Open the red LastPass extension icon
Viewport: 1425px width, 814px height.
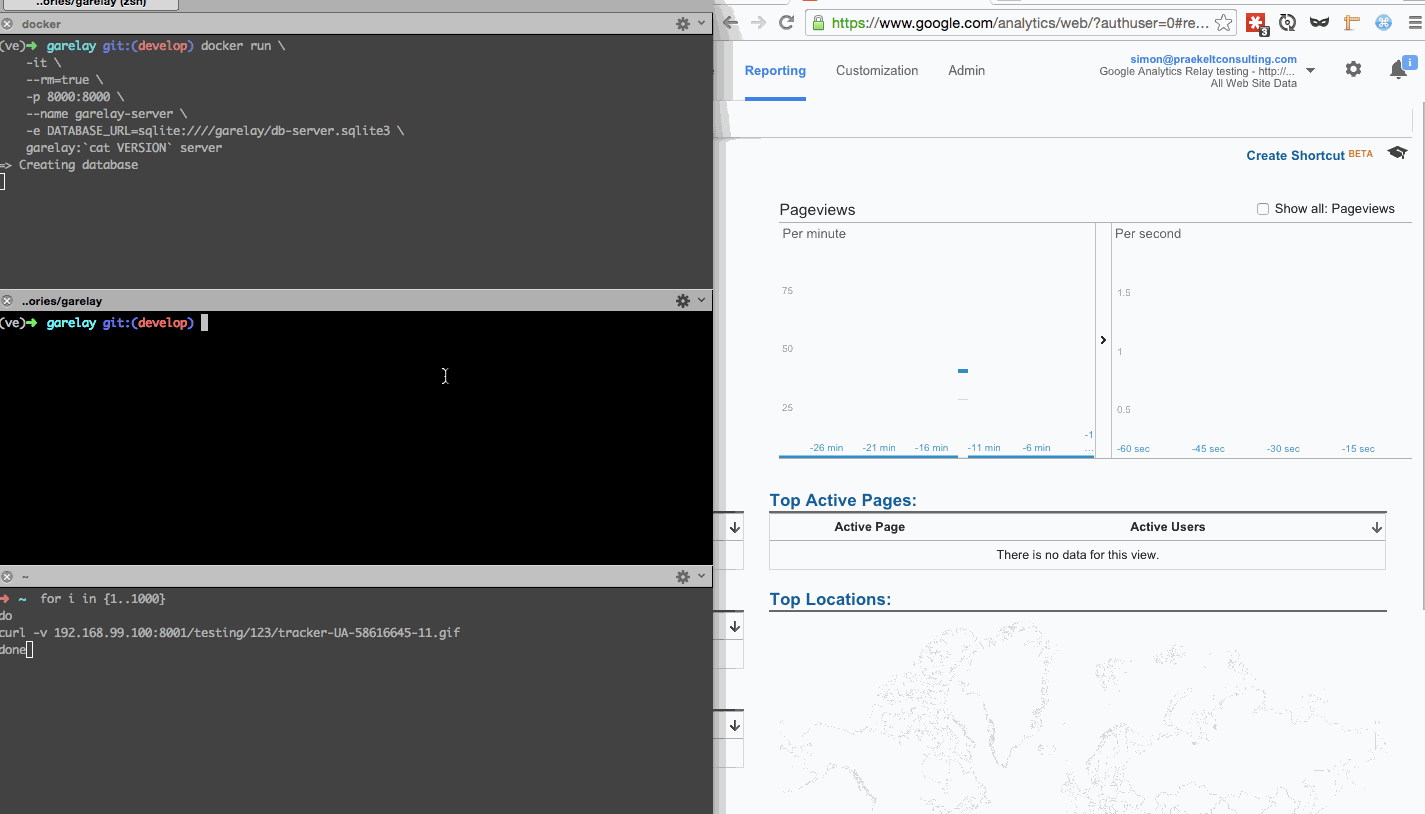(x=1256, y=23)
